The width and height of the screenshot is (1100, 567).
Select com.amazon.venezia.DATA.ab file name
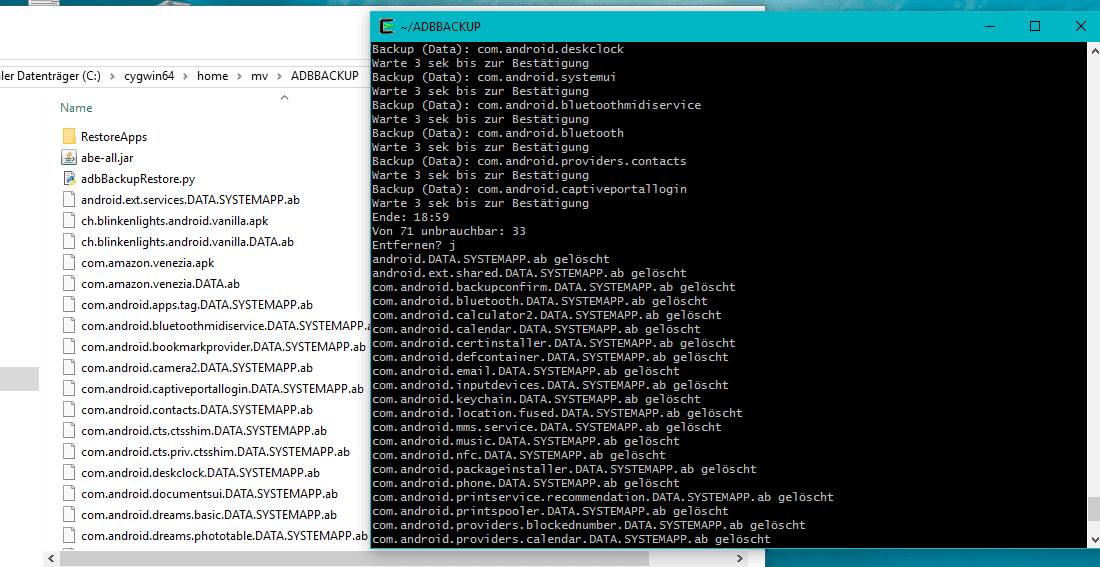tap(160, 284)
